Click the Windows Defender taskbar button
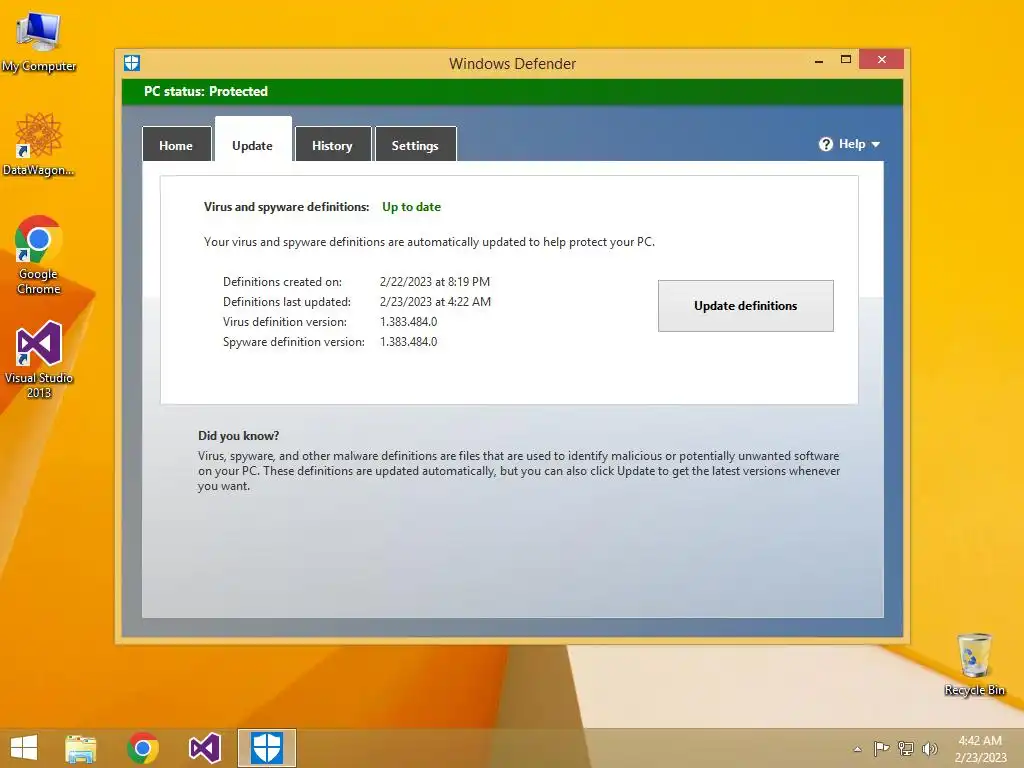Viewport: 1024px width, 768px height. click(x=266, y=748)
